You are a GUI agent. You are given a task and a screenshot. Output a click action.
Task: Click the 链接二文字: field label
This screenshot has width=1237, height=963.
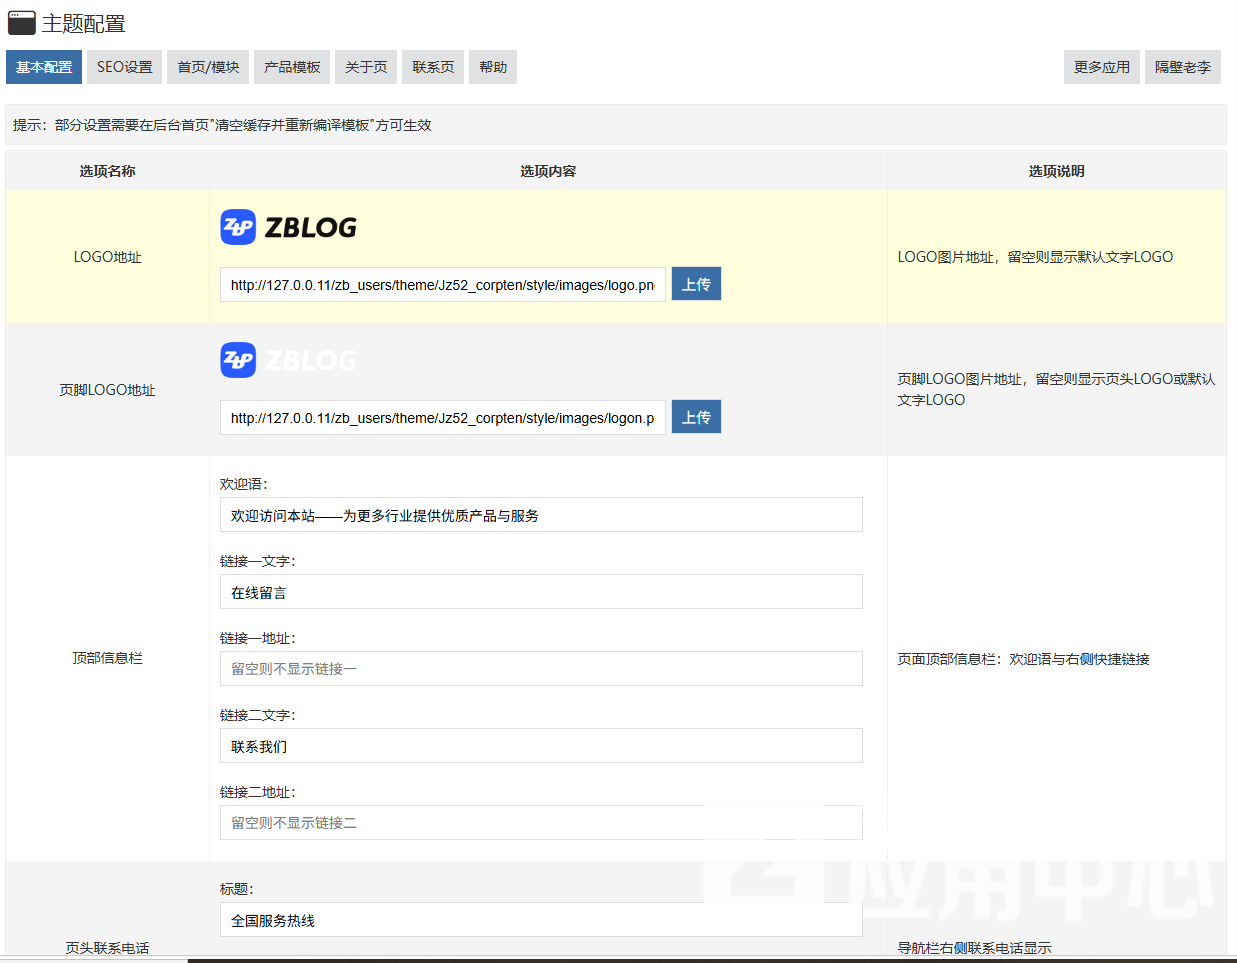[258, 715]
